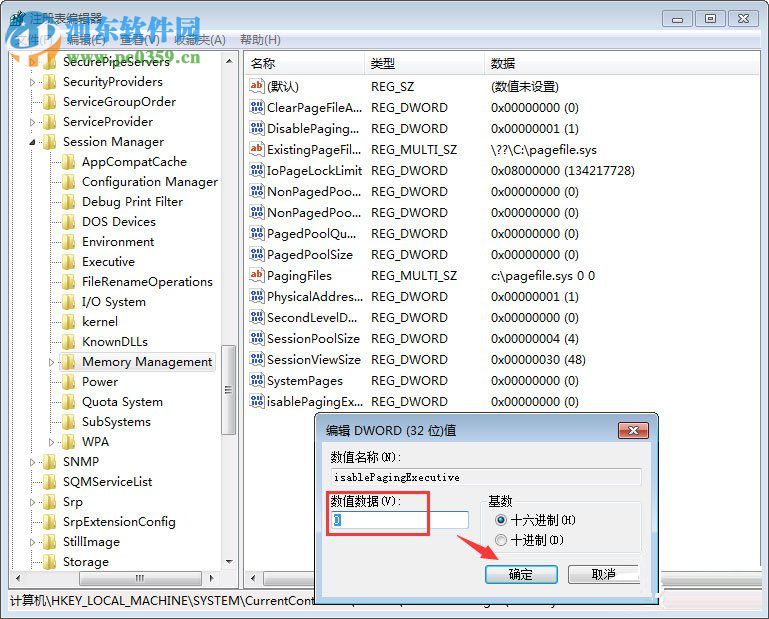Click the PhysicalAddres... value icon

[256, 296]
